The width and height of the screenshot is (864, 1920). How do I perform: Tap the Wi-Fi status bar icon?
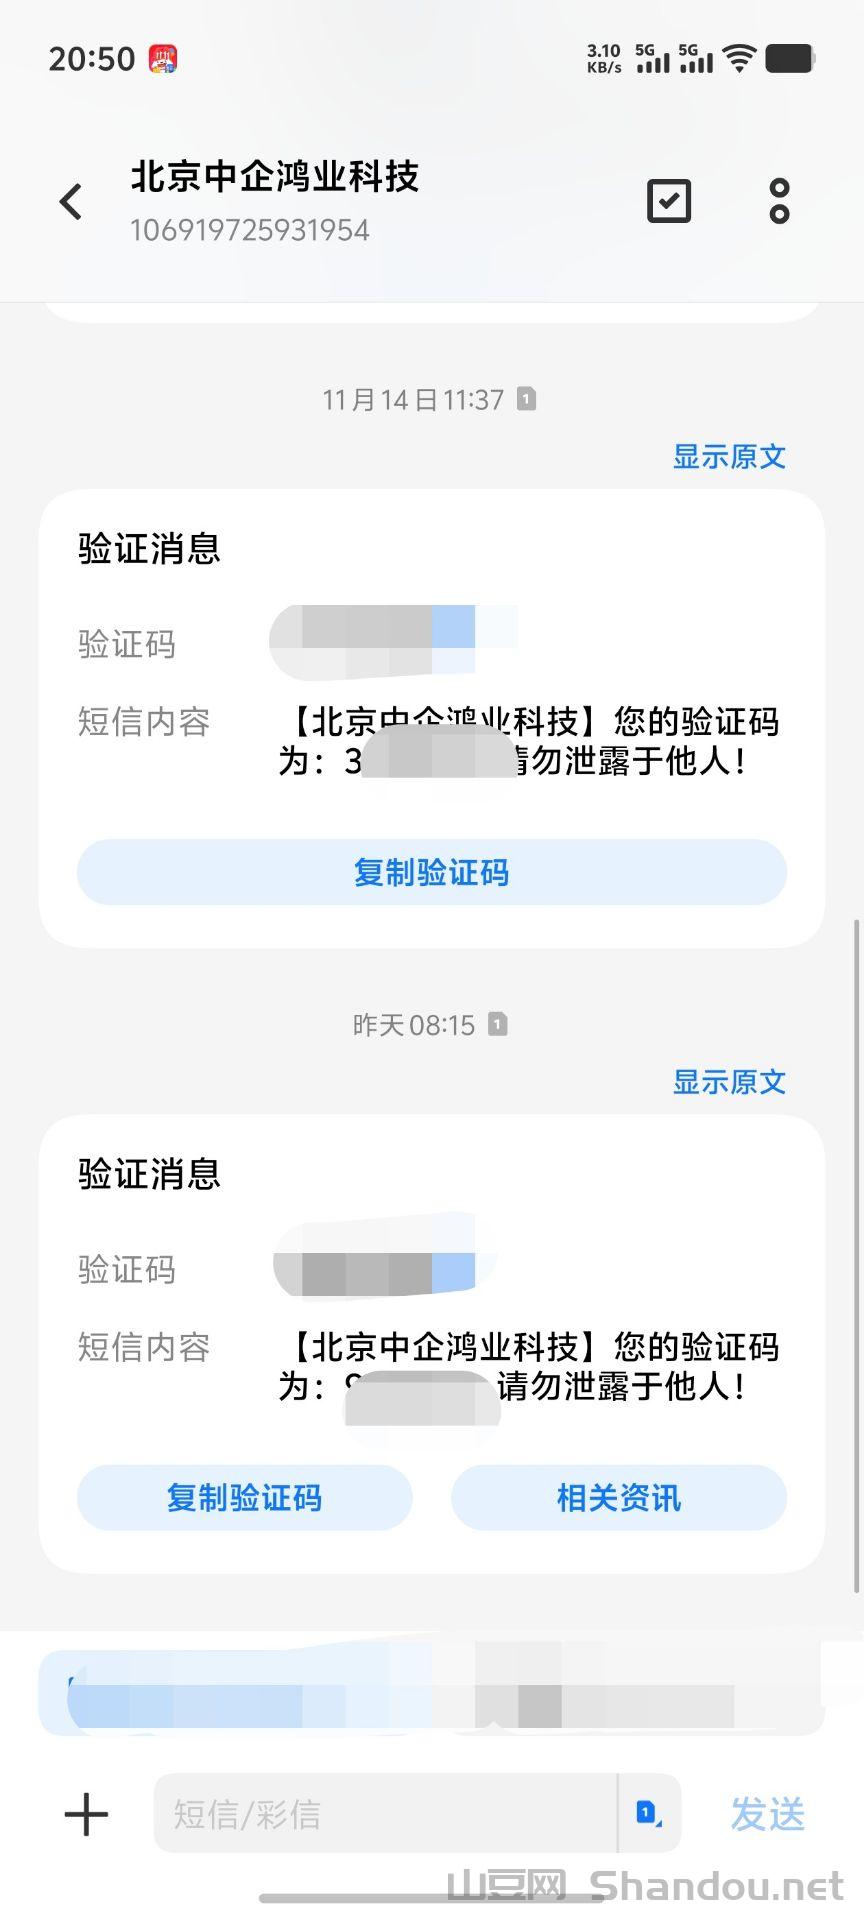click(739, 59)
